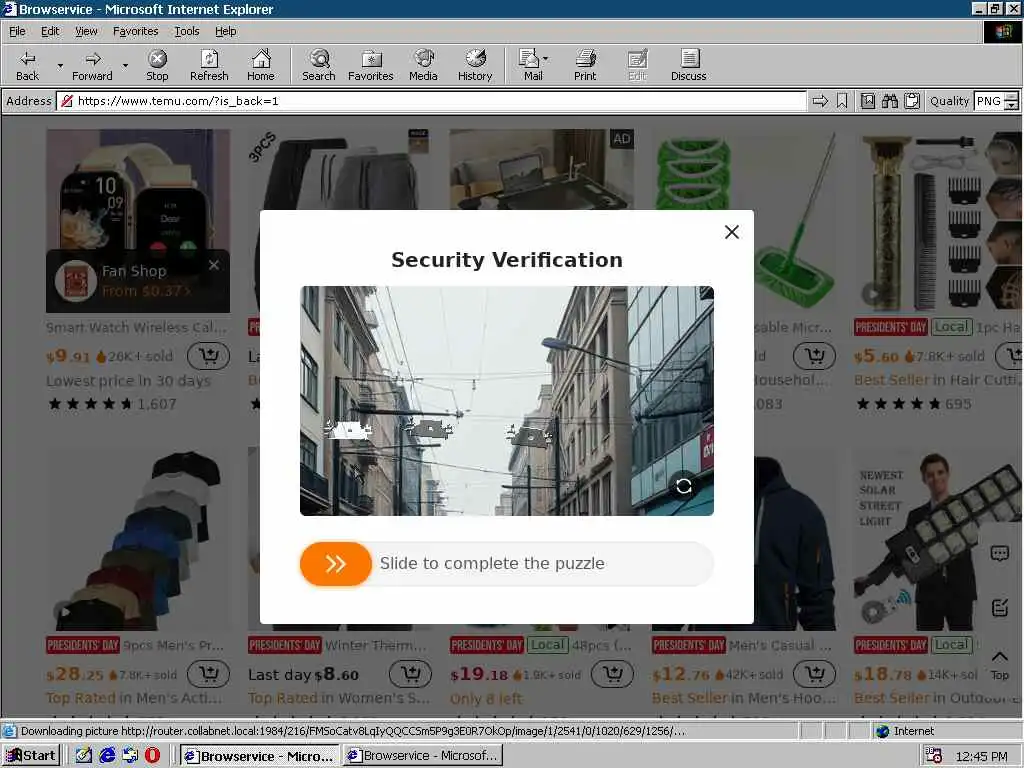Dismiss the Fan Shop popup

tap(214, 264)
